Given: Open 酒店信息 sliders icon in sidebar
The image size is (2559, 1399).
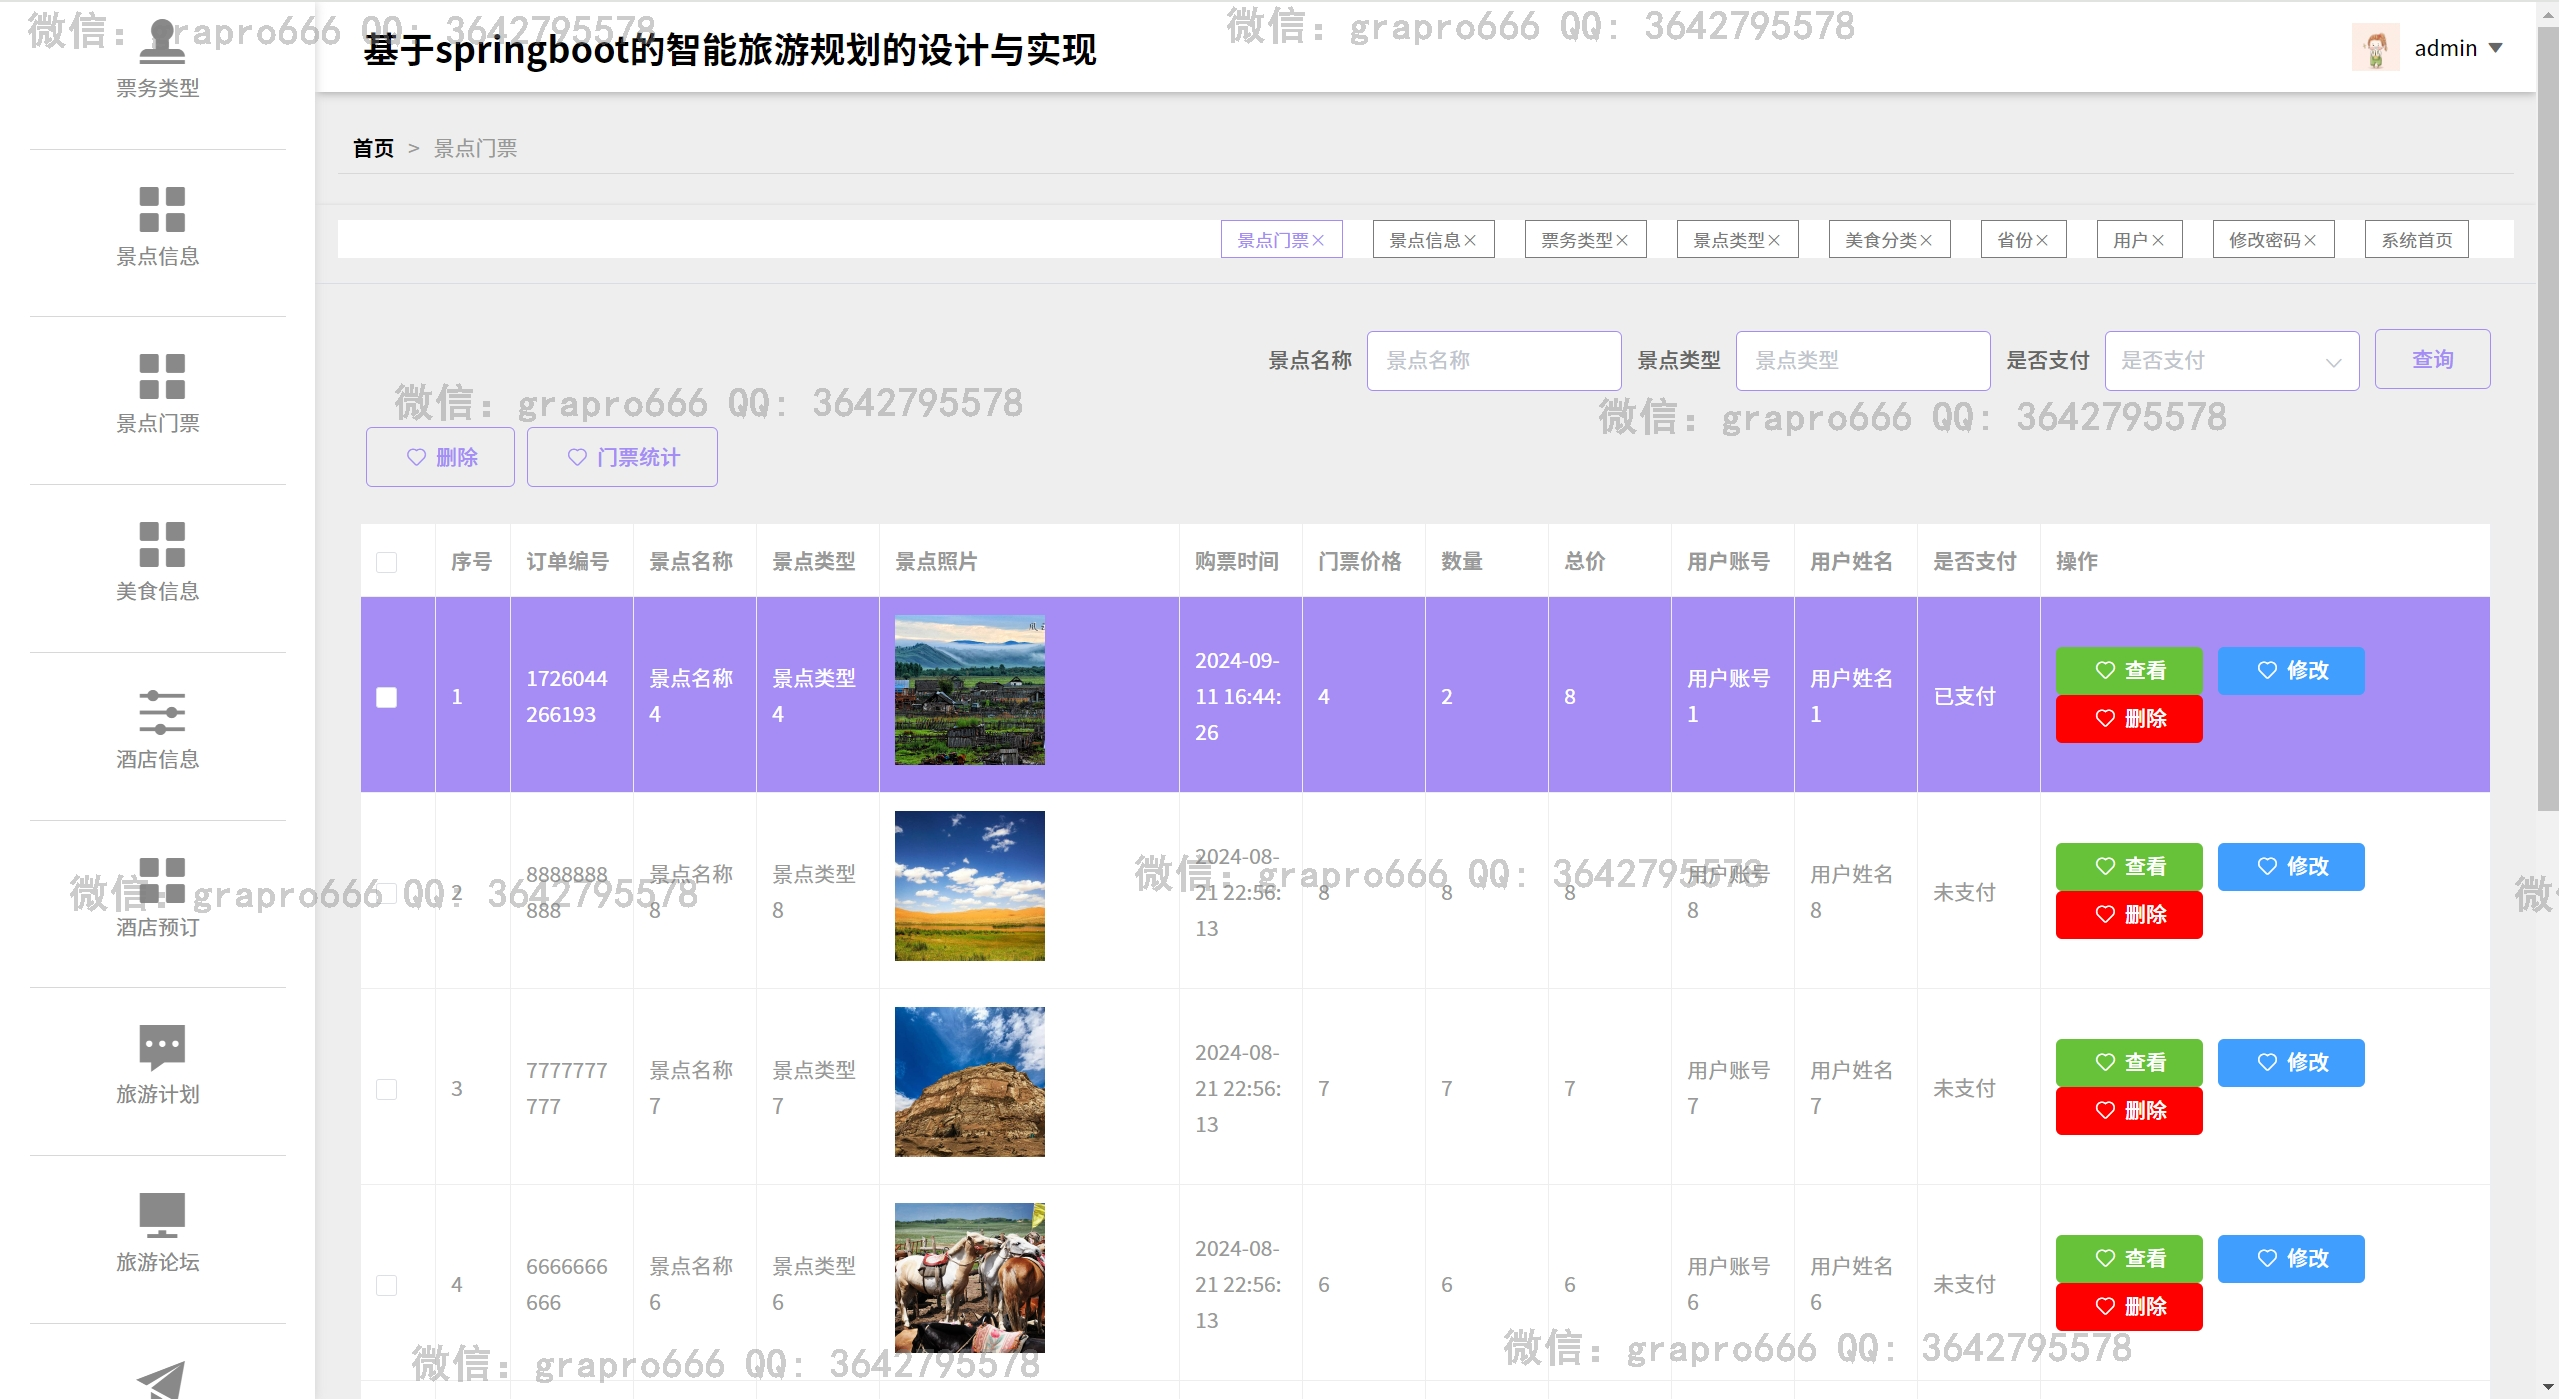Looking at the screenshot, I should [x=162, y=712].
